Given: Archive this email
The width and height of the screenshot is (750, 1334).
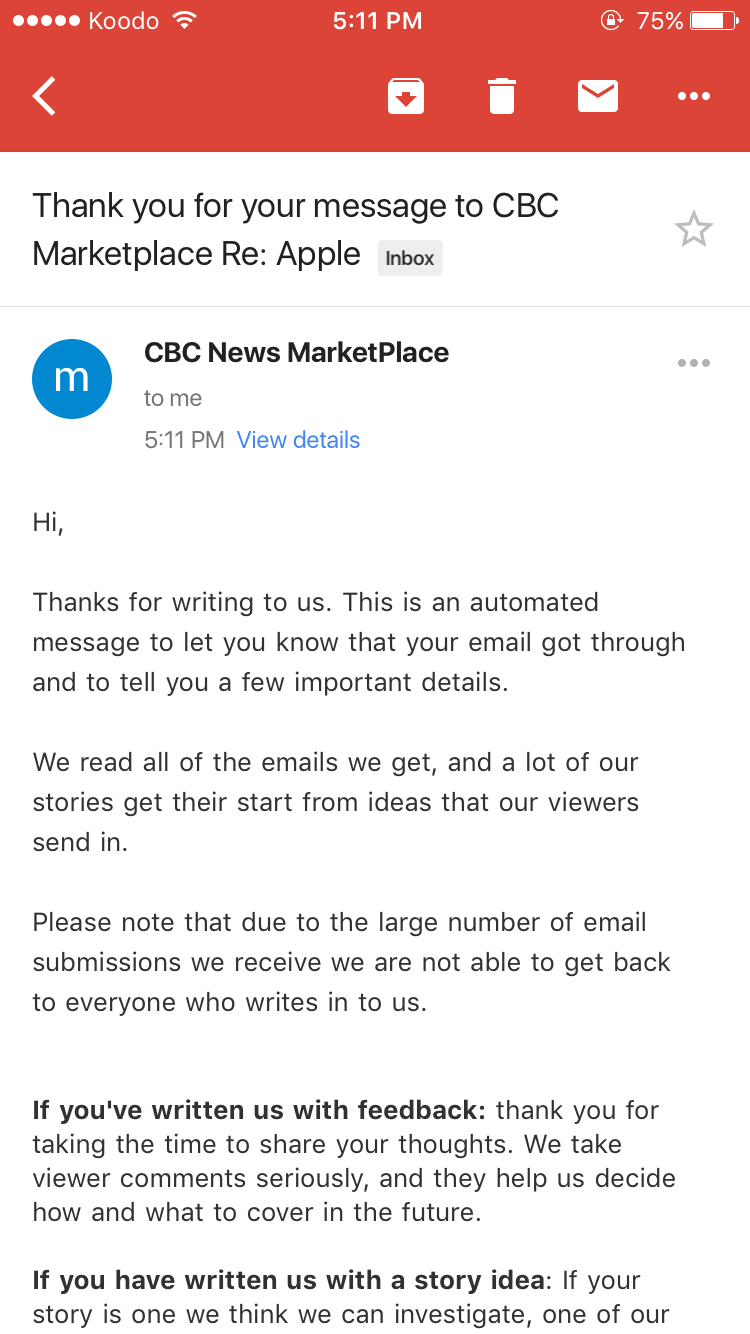Looking at the screenshot, I should point(406,97).
